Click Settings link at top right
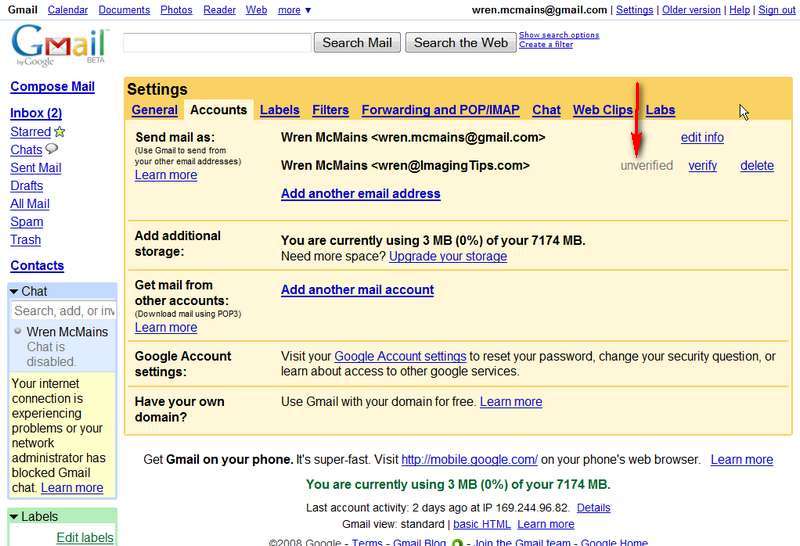 tap(634, 10)
